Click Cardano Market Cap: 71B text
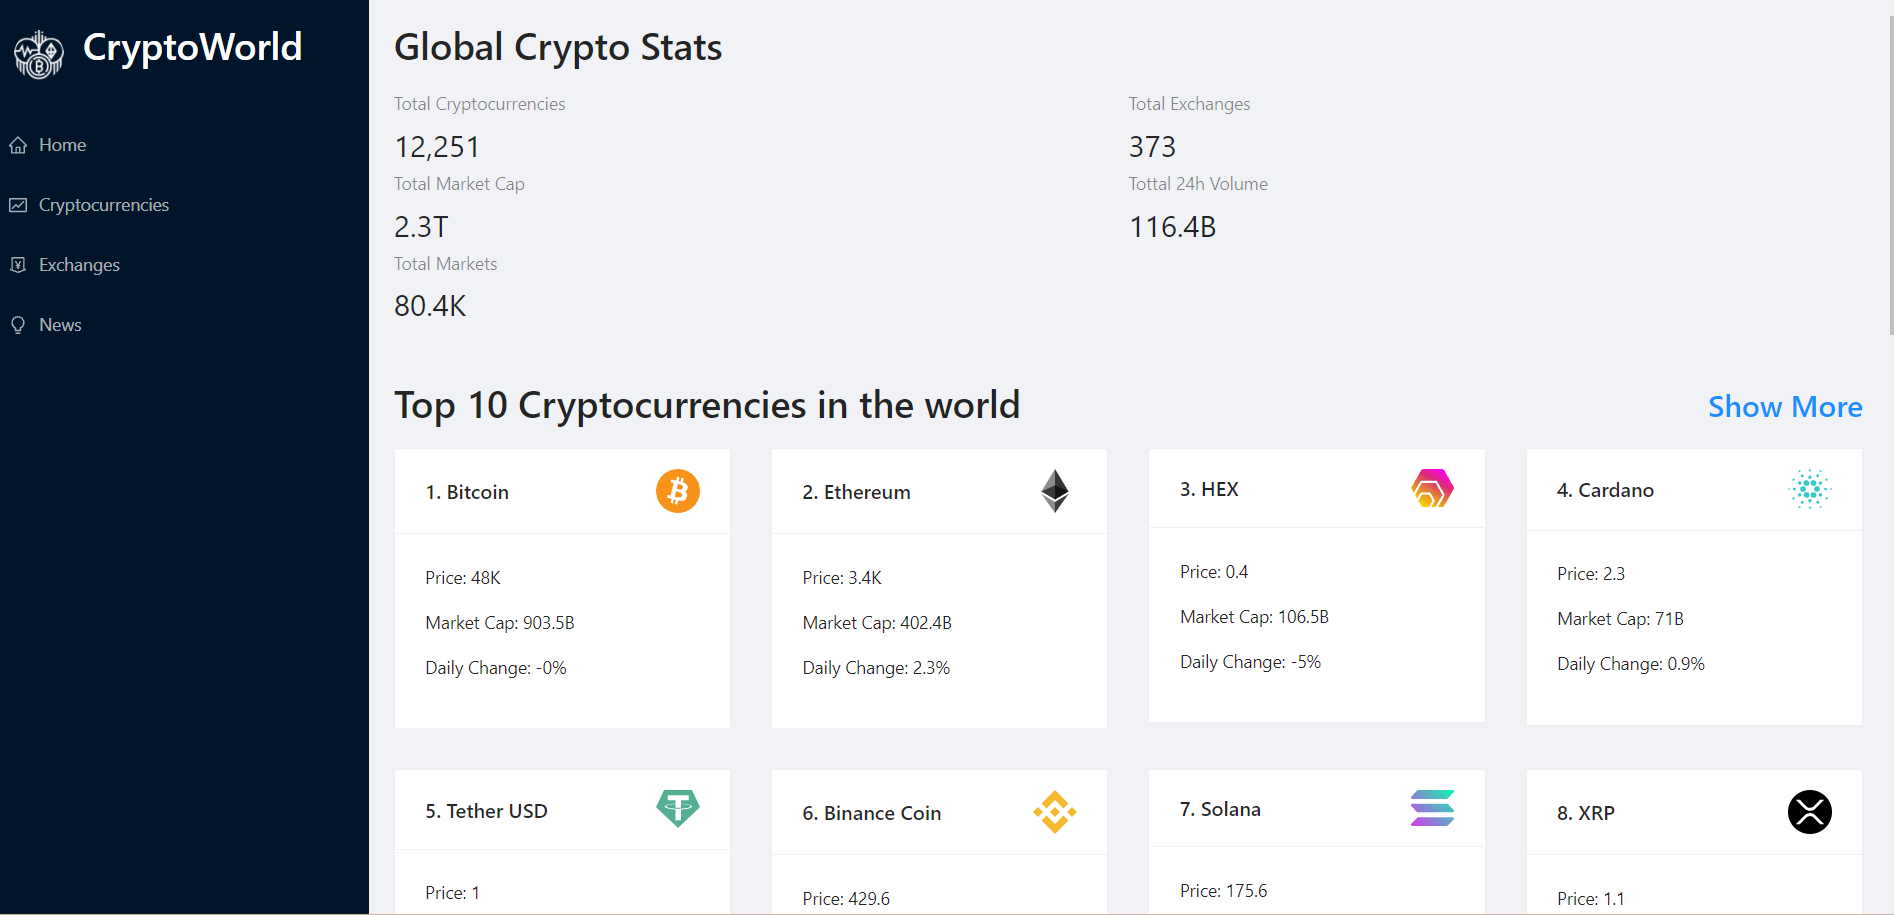1894x915 pixels. coord(1620,619)
